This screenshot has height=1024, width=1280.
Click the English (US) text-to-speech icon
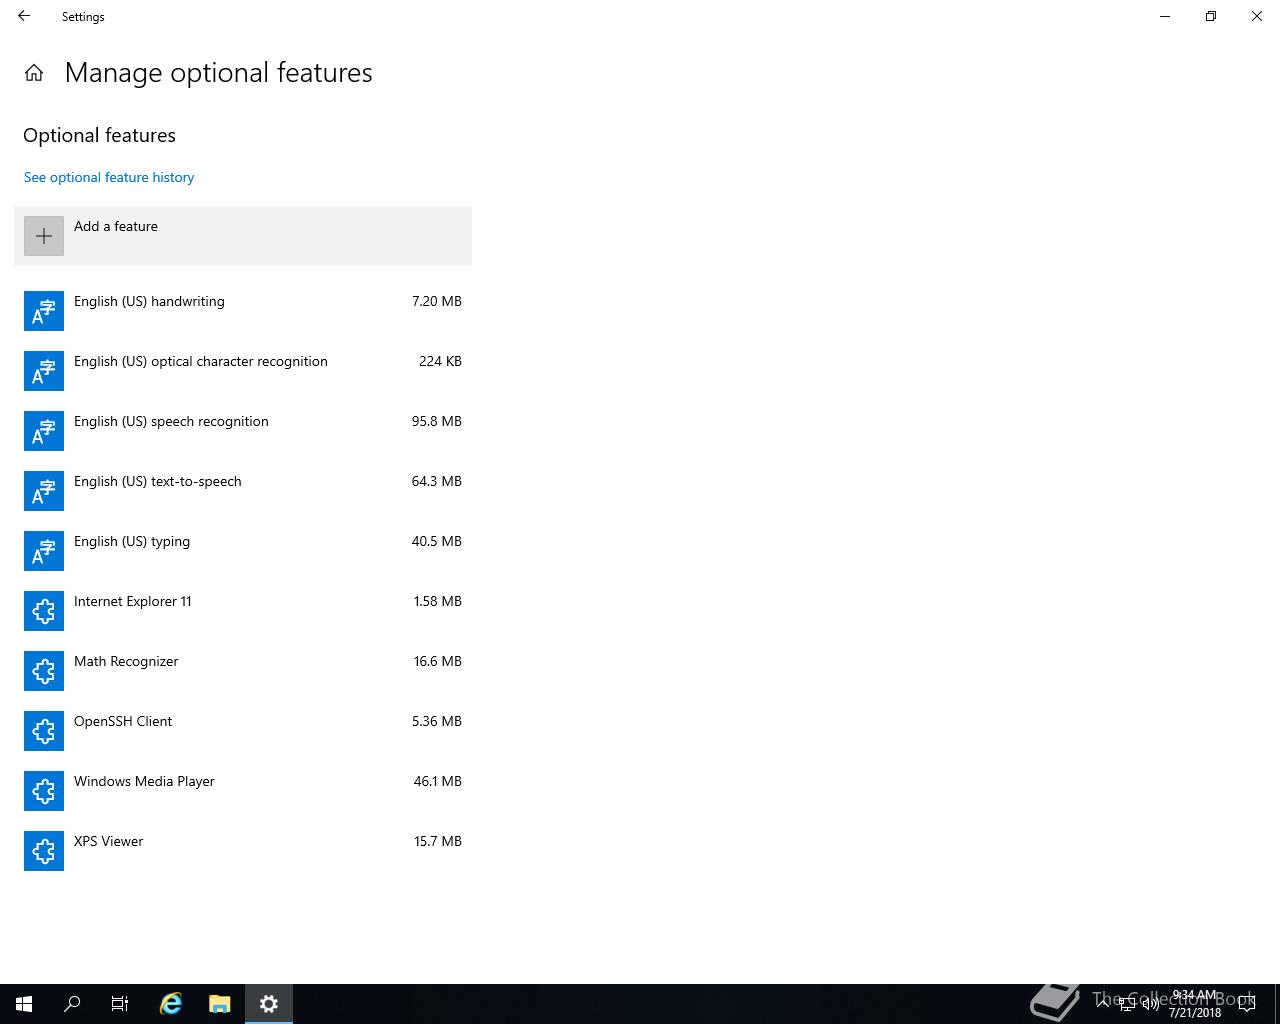pos(44,491)
